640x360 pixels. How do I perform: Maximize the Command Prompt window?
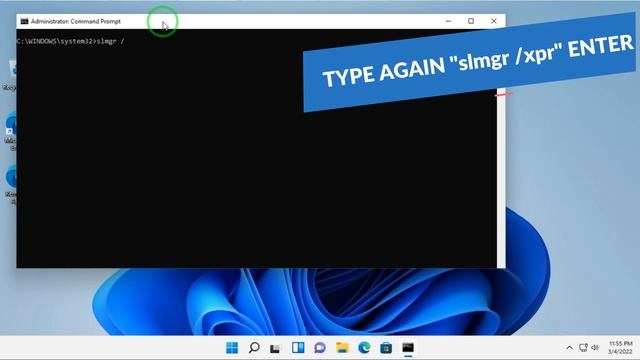471,21
